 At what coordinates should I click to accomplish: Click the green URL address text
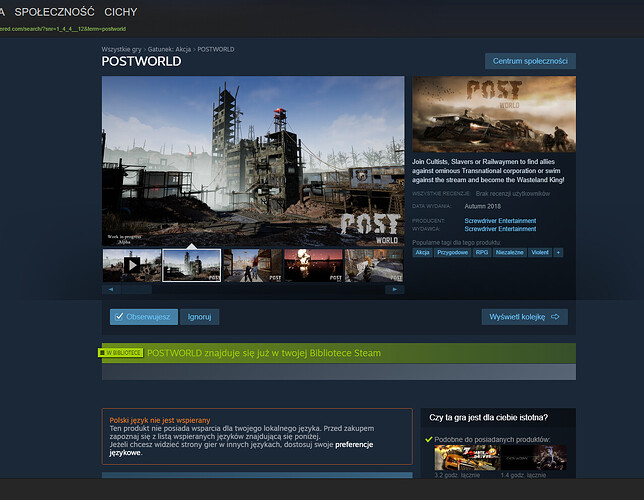pyautogui.click(x=63, y=29)
